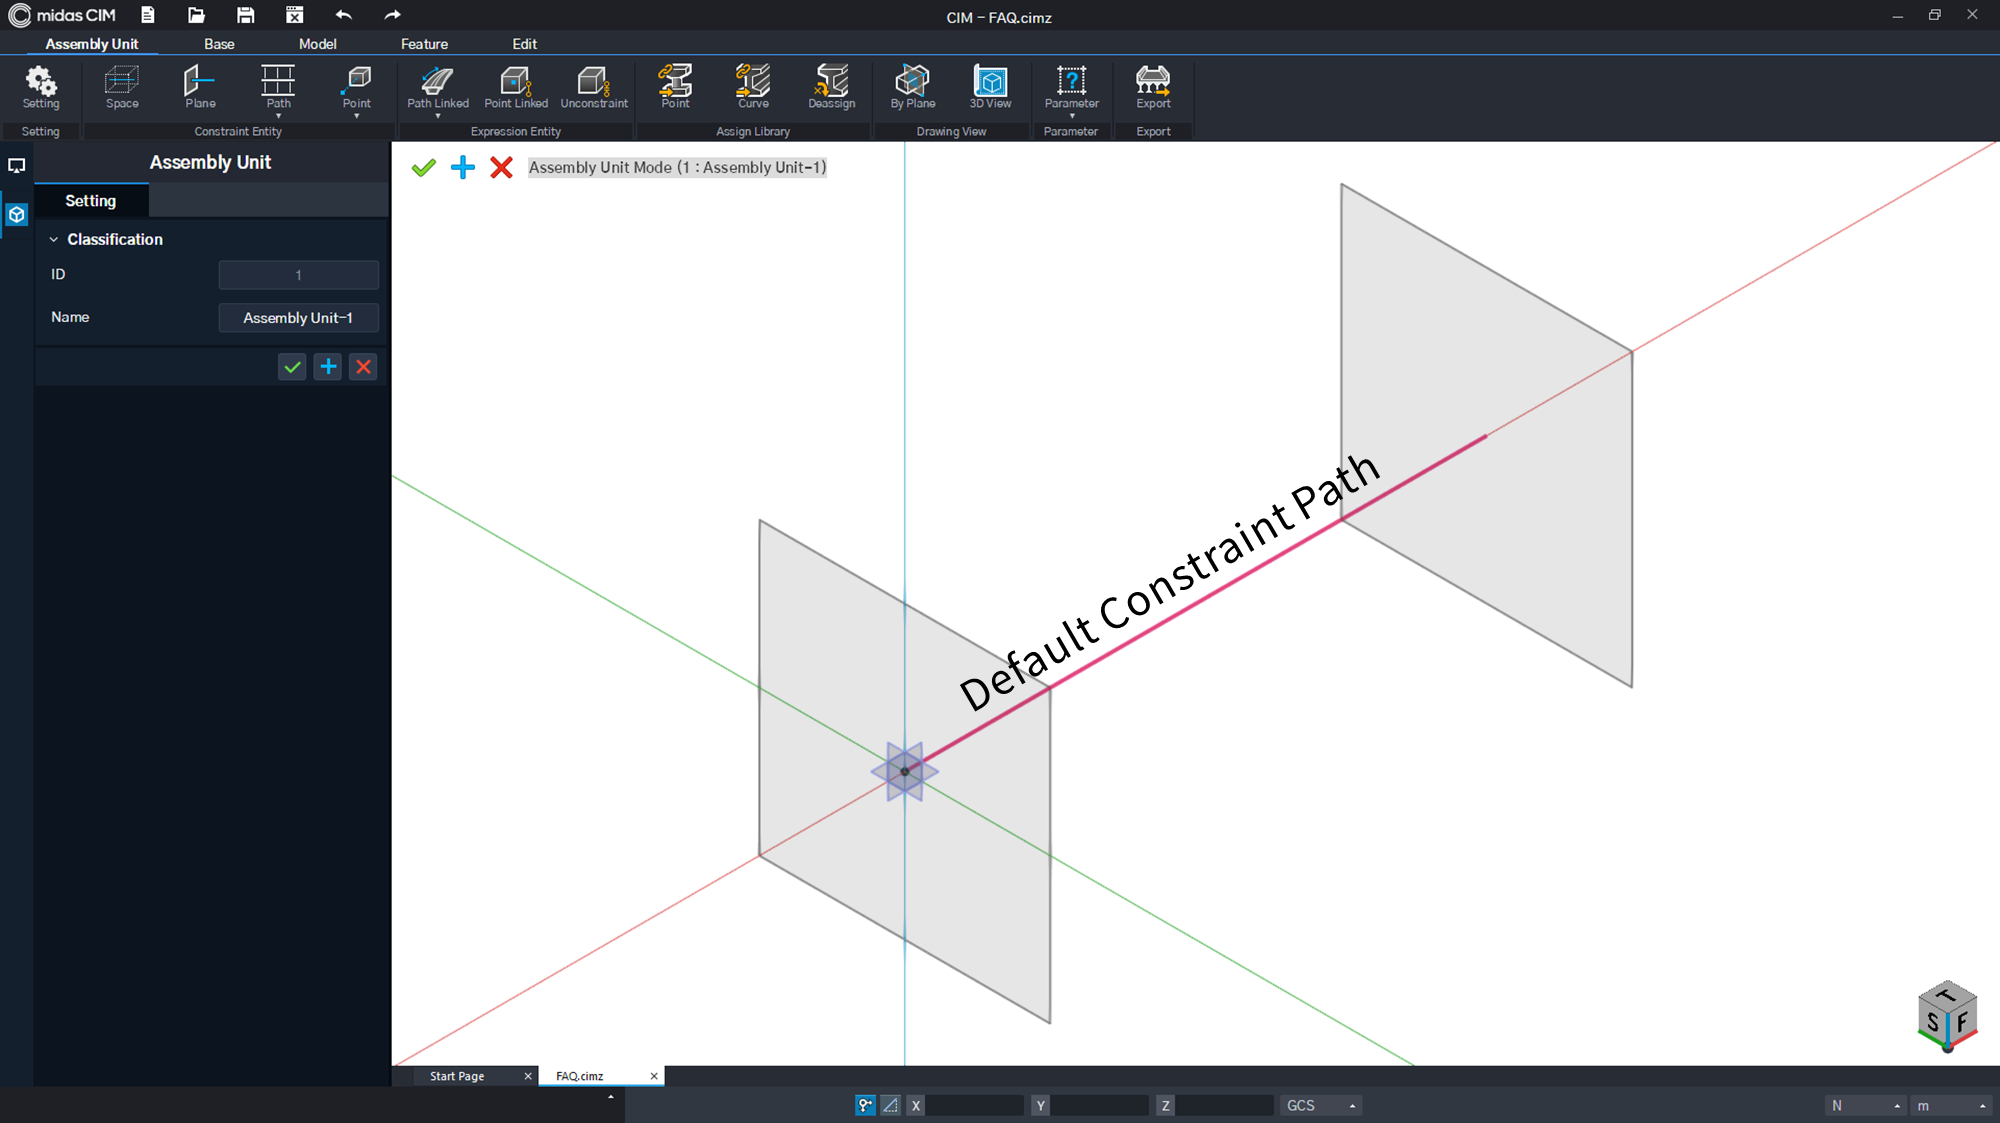Open the Path dropdown arrow
The height and width of the screenshot is (1123, 2000).
pos(278,116)
